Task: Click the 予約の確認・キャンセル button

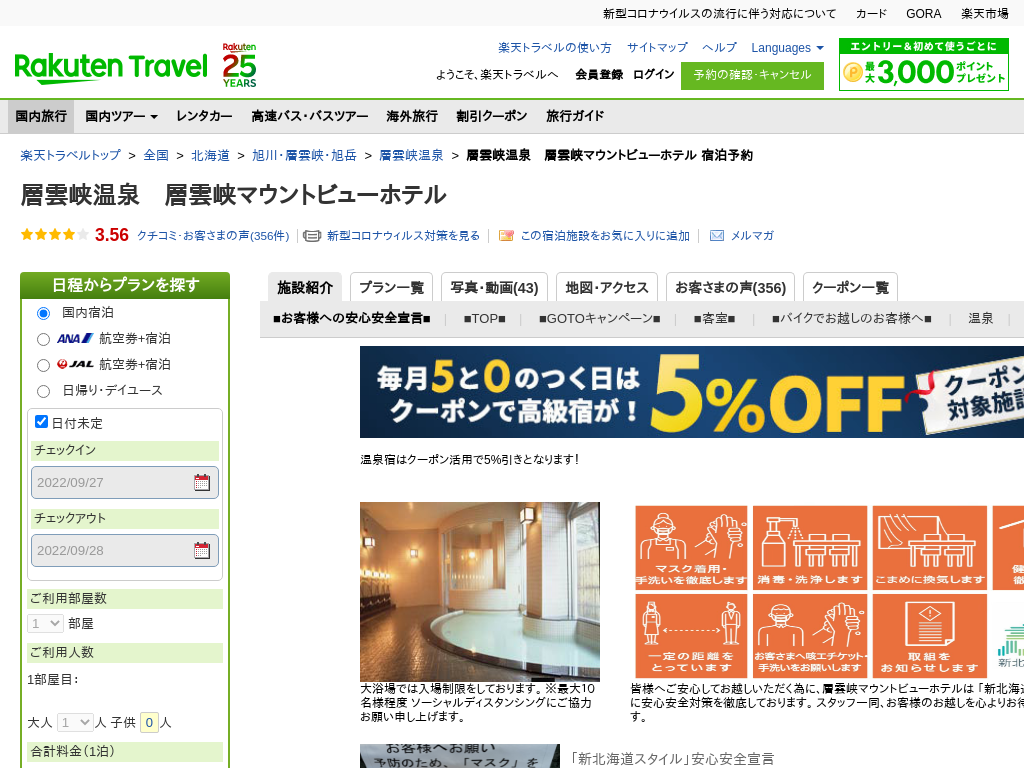Action: pyautogui.click(x=752, y=75)
